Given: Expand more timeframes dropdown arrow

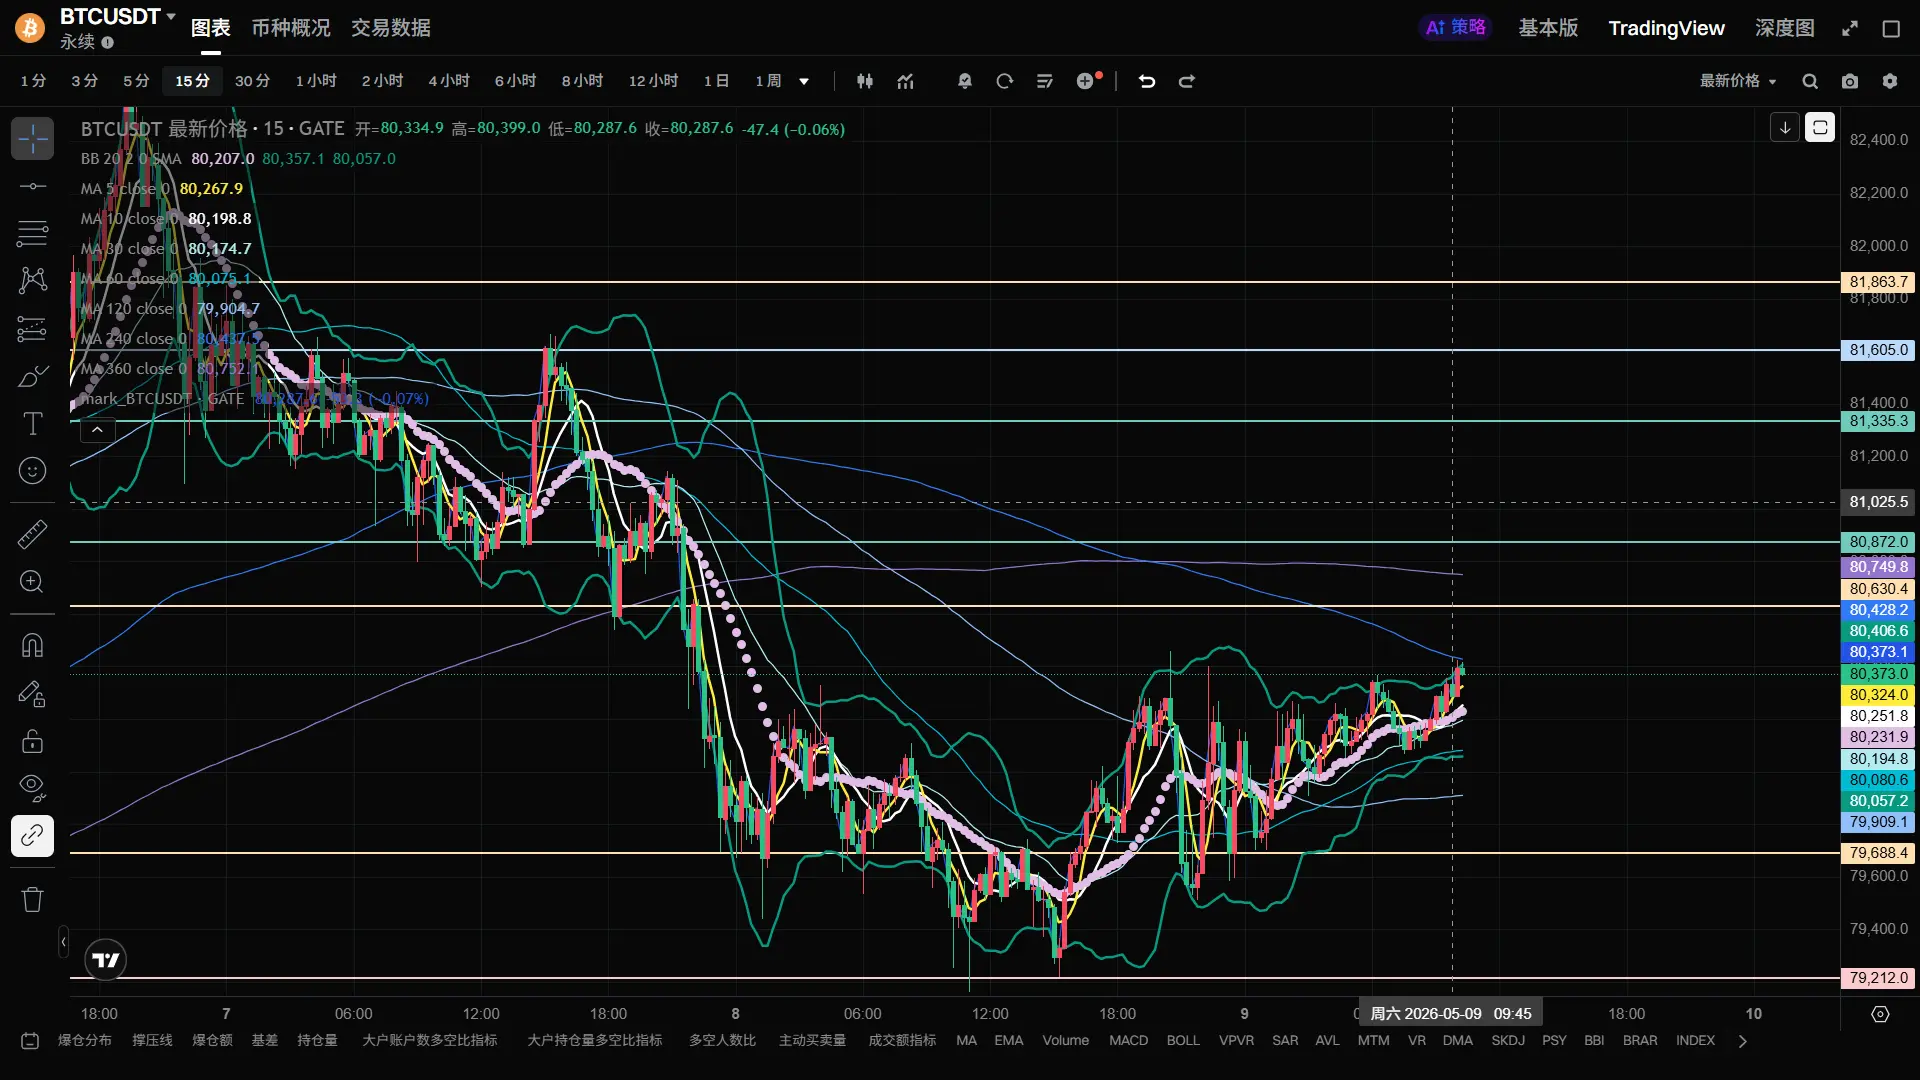Looking at the screenshot, I should [x=804, y=81].
